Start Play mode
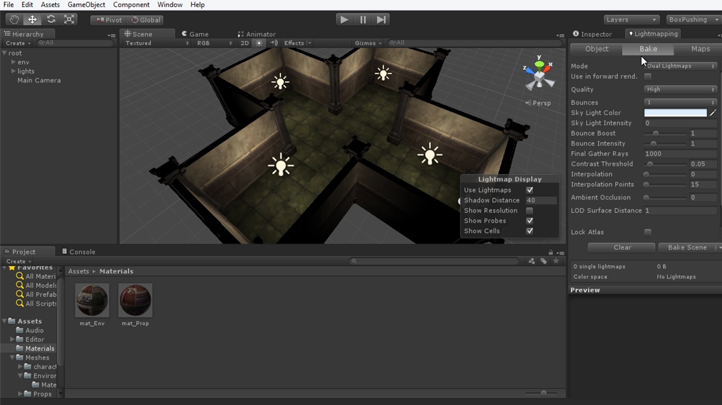Image resolution: width=722 pixels, height=405 pixels. (x=344, y=19)
